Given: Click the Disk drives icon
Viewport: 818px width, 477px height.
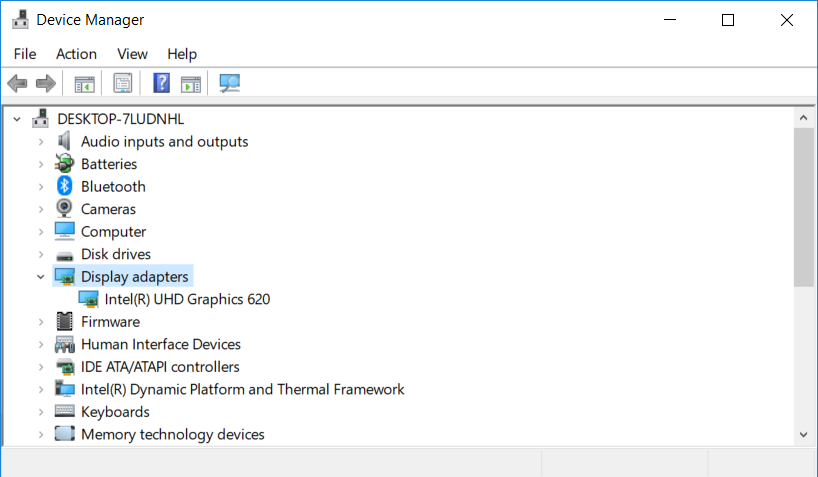Looking at the screenshot, I should coord(65,256).
